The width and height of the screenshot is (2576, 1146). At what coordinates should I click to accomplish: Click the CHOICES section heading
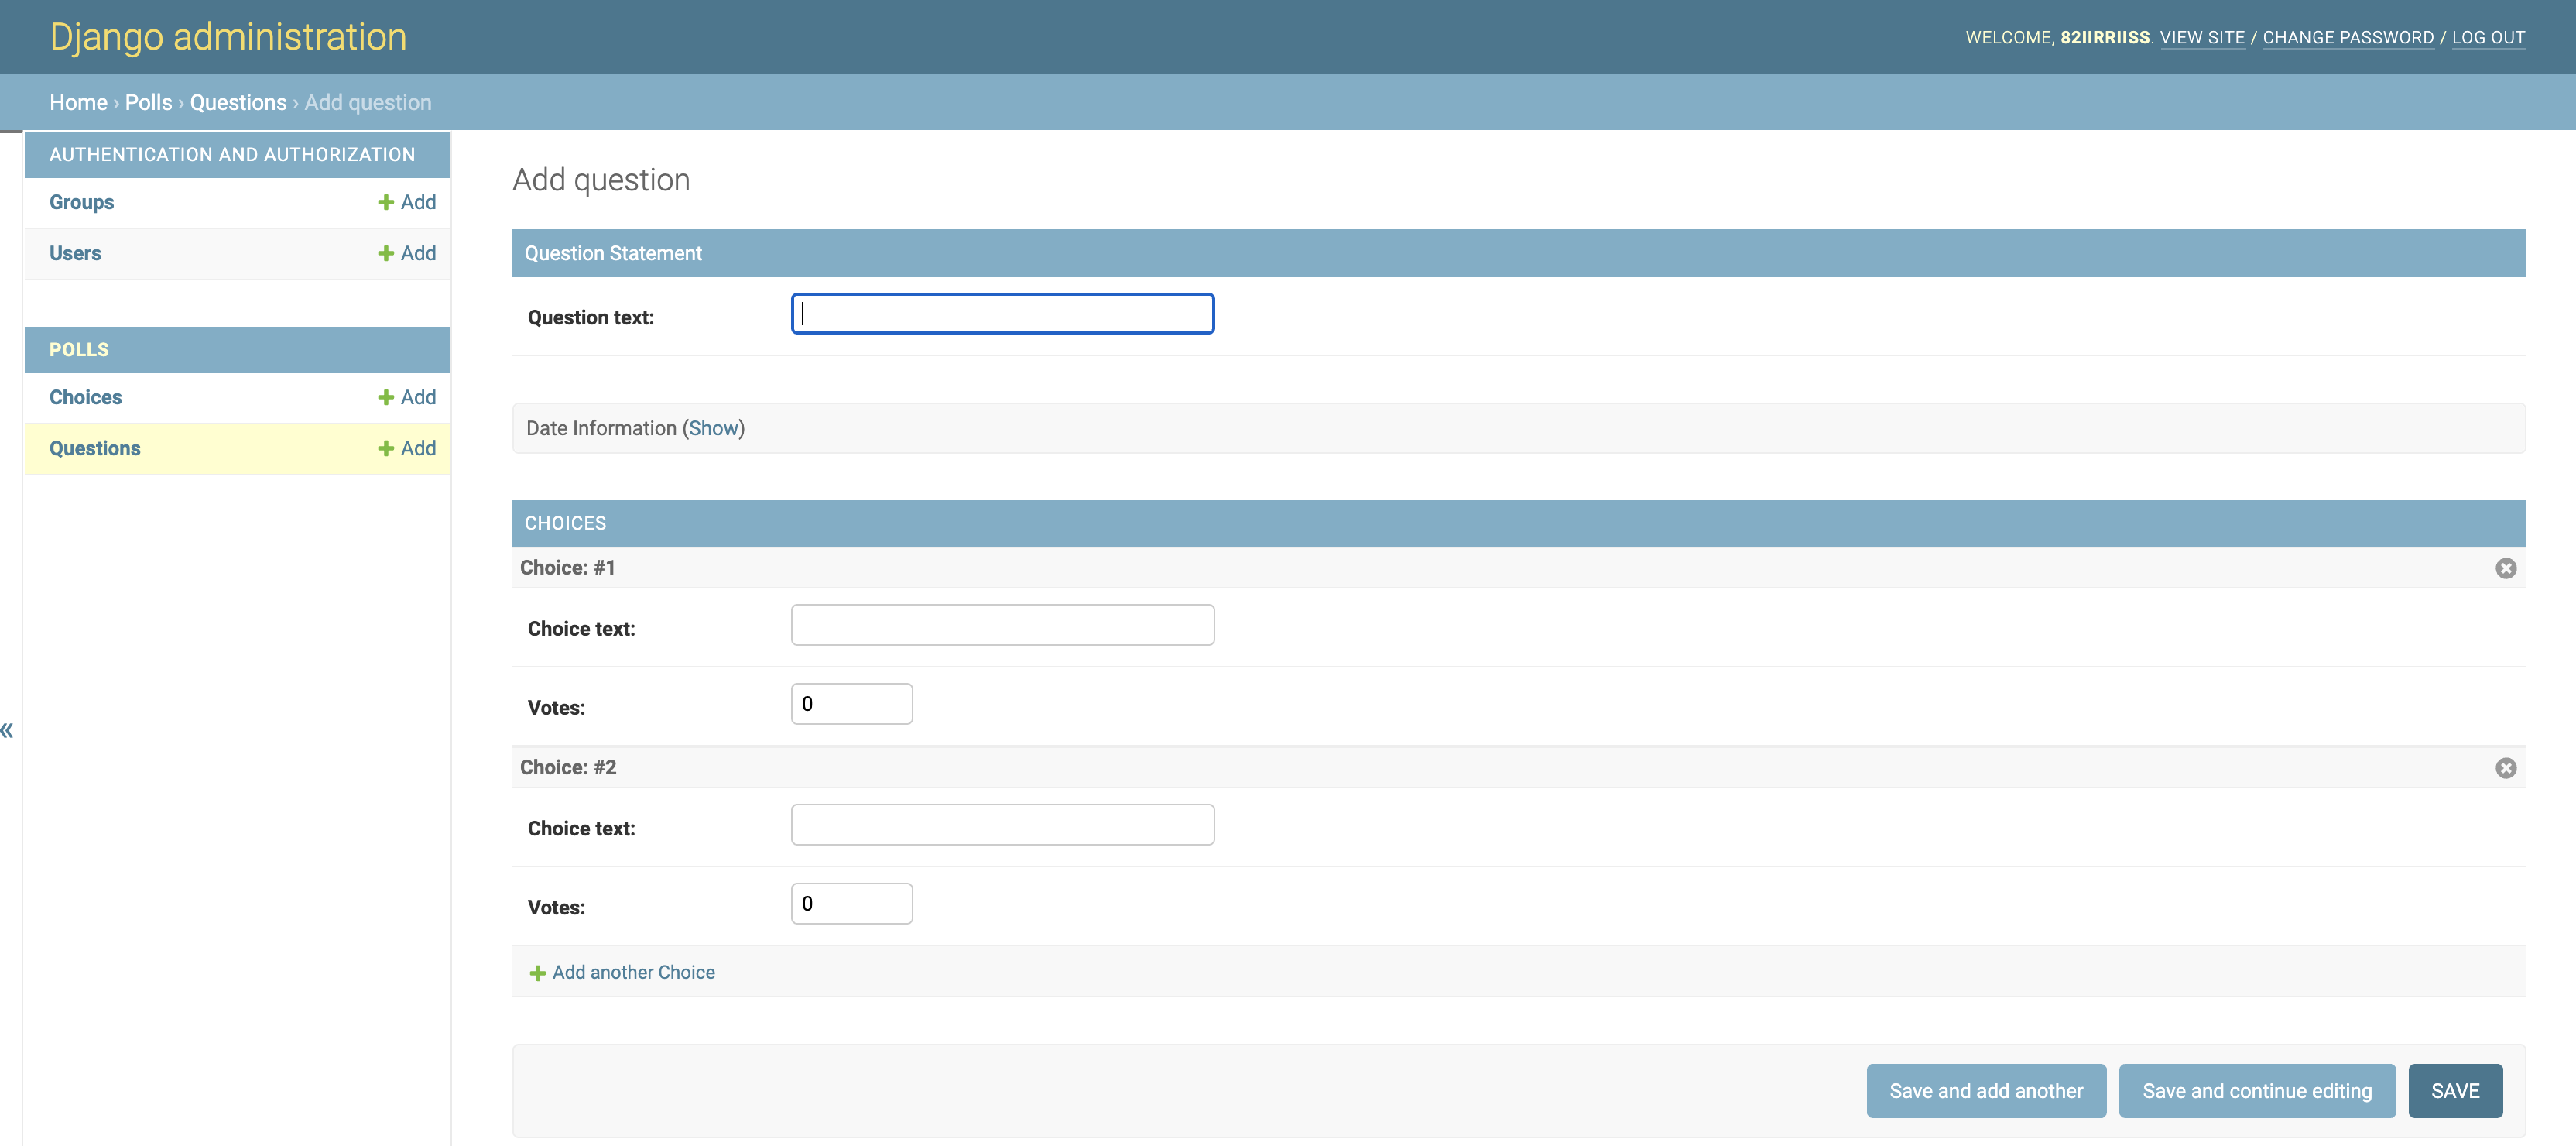point(565,523)
